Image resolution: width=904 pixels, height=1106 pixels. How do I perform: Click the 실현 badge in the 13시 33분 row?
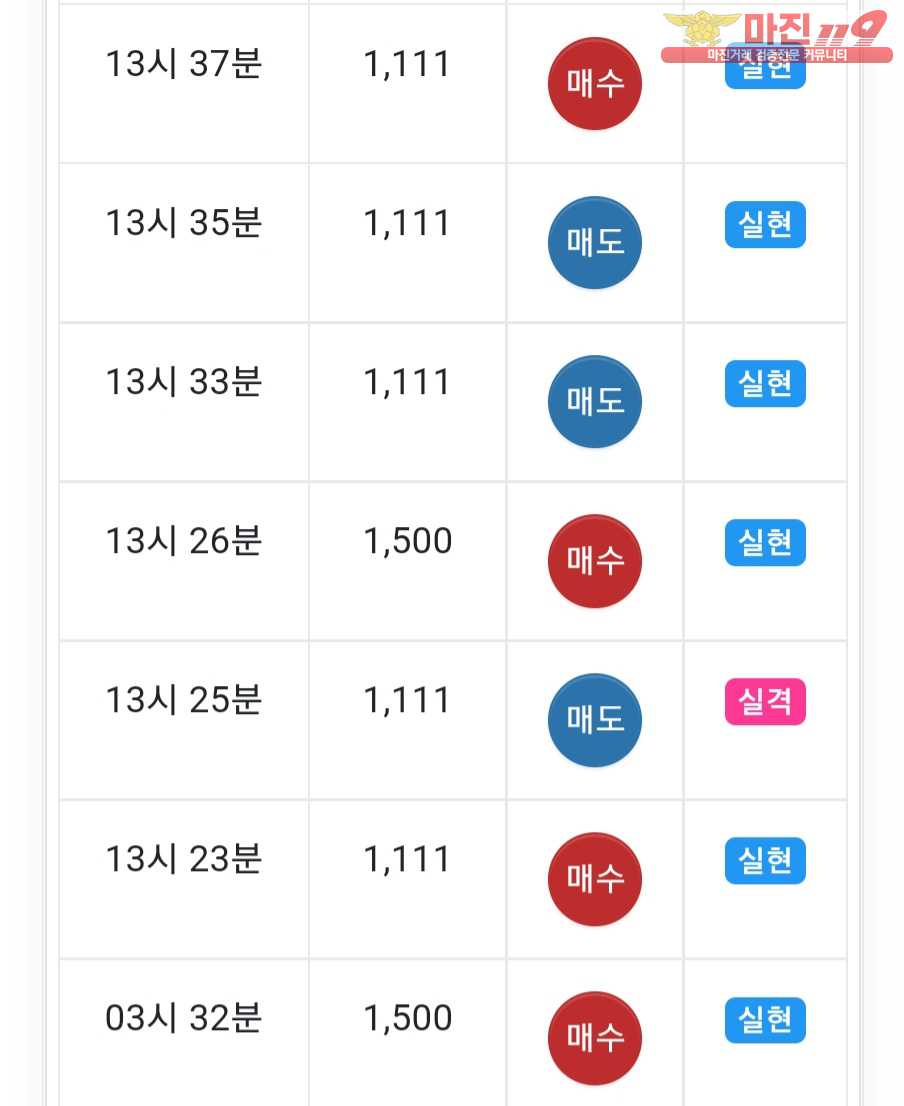tap(765, 384)
